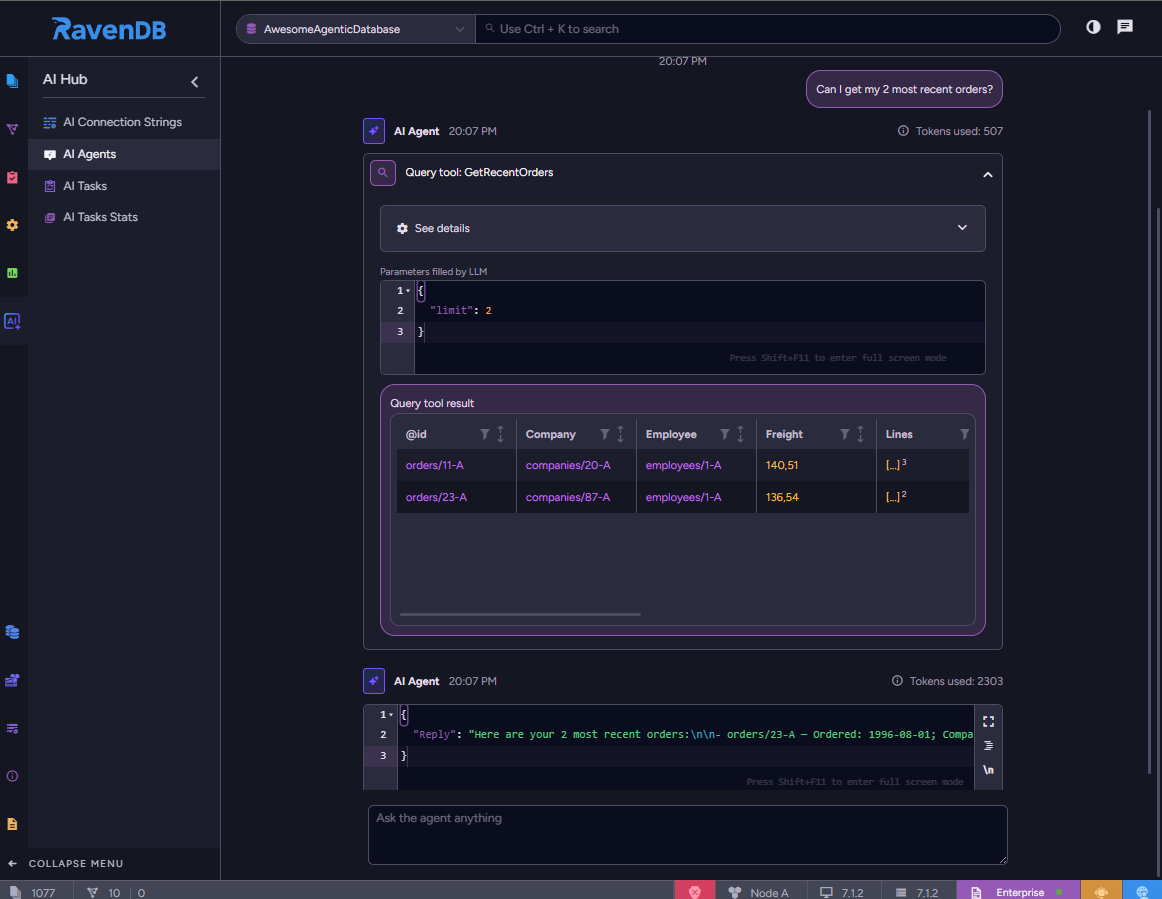1162x899 pixels.
Task: Format the reply JSON with the align icon
Action: coord(988,746)
